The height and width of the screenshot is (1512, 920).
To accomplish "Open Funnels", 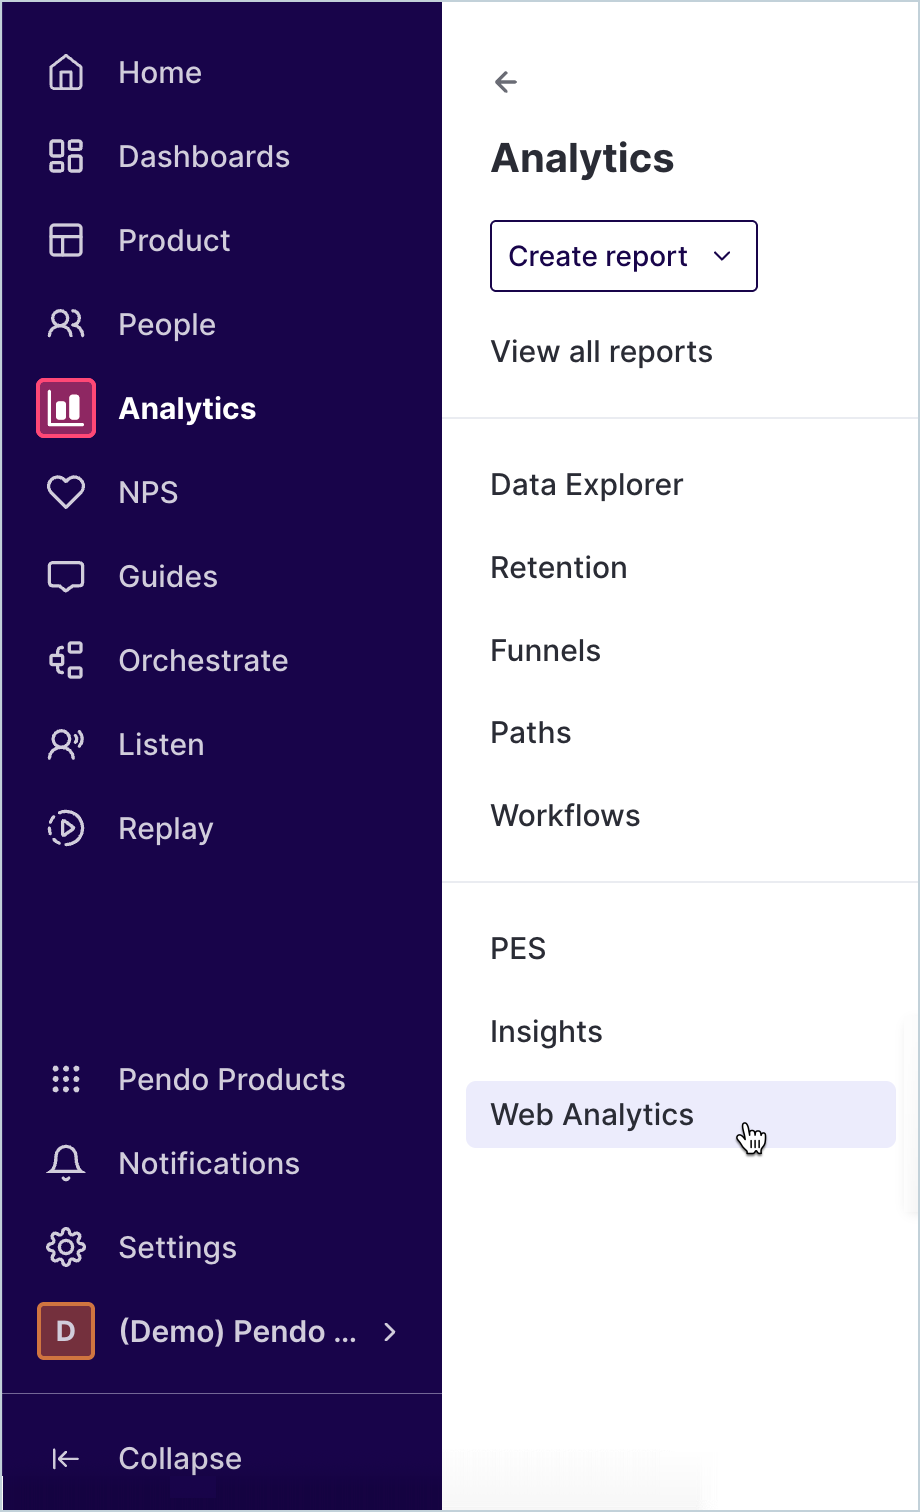I will click(x=546, y=651).
